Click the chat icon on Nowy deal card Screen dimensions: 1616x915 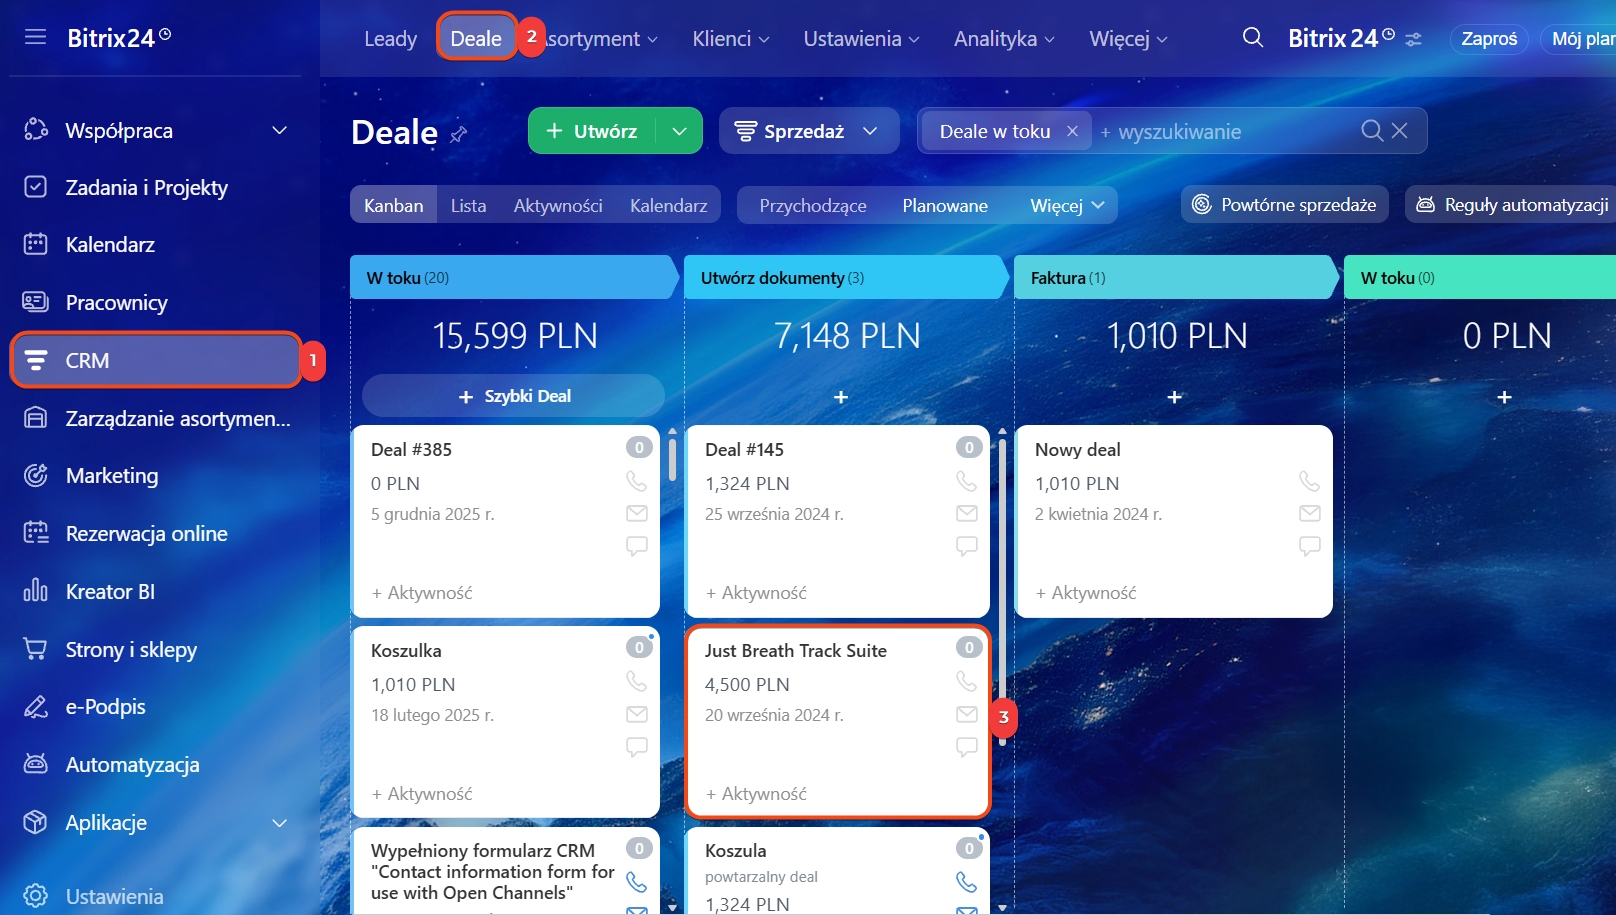pos(1309,546)
